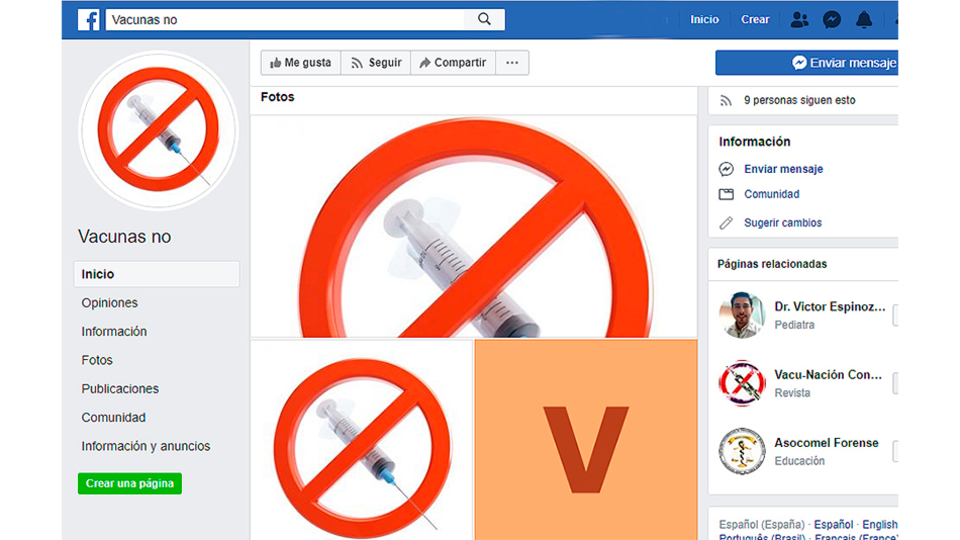
Task: Click the Educación category label
Action: point(800,461)
